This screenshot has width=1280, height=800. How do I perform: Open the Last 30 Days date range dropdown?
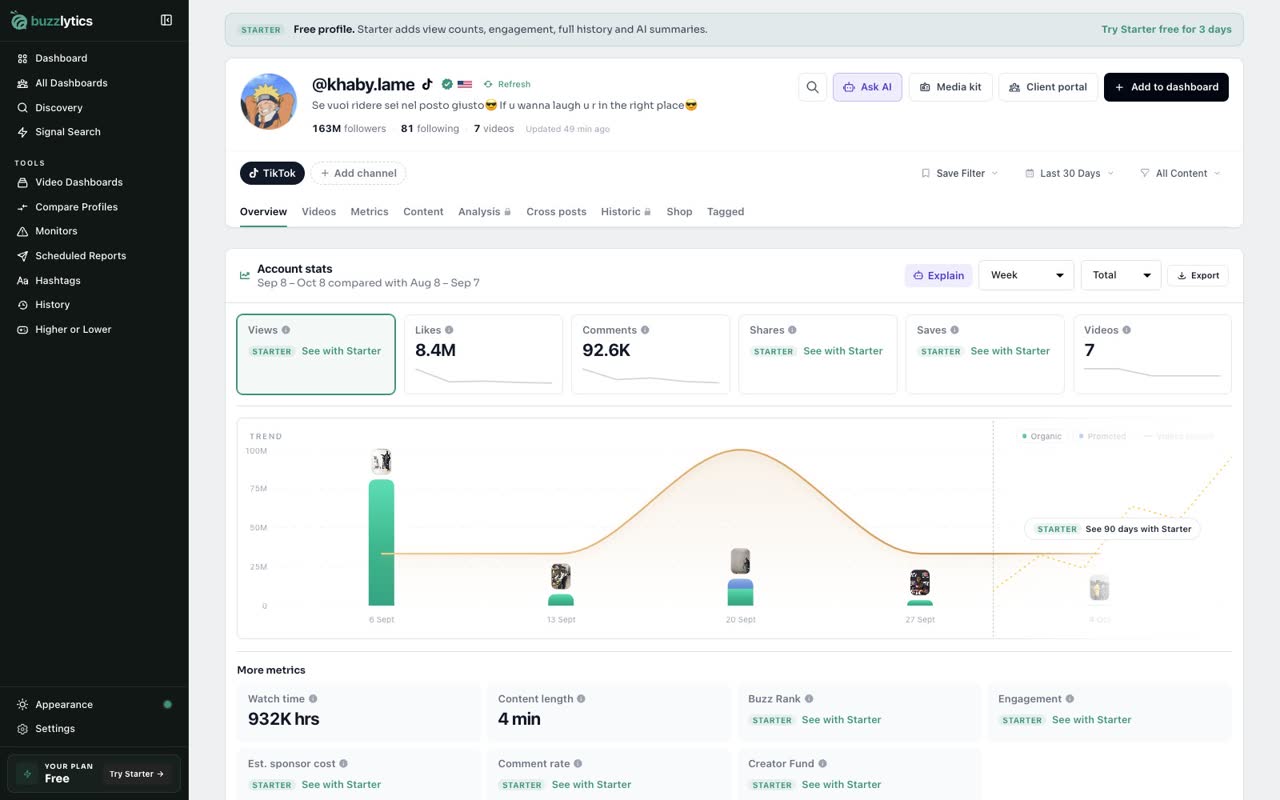(1070, 173)
